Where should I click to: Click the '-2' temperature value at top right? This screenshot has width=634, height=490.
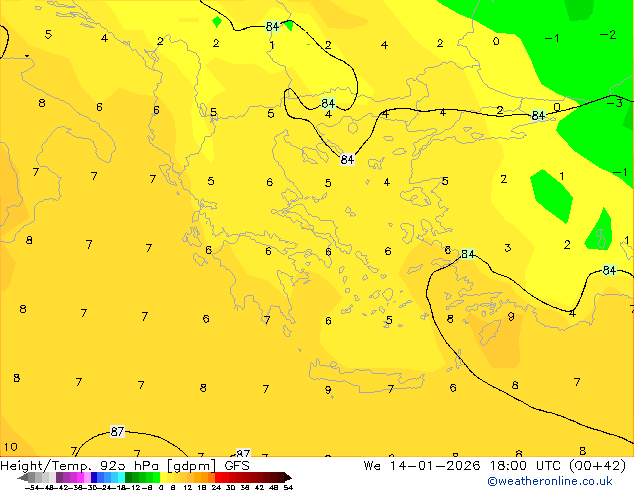click(608, 35)
